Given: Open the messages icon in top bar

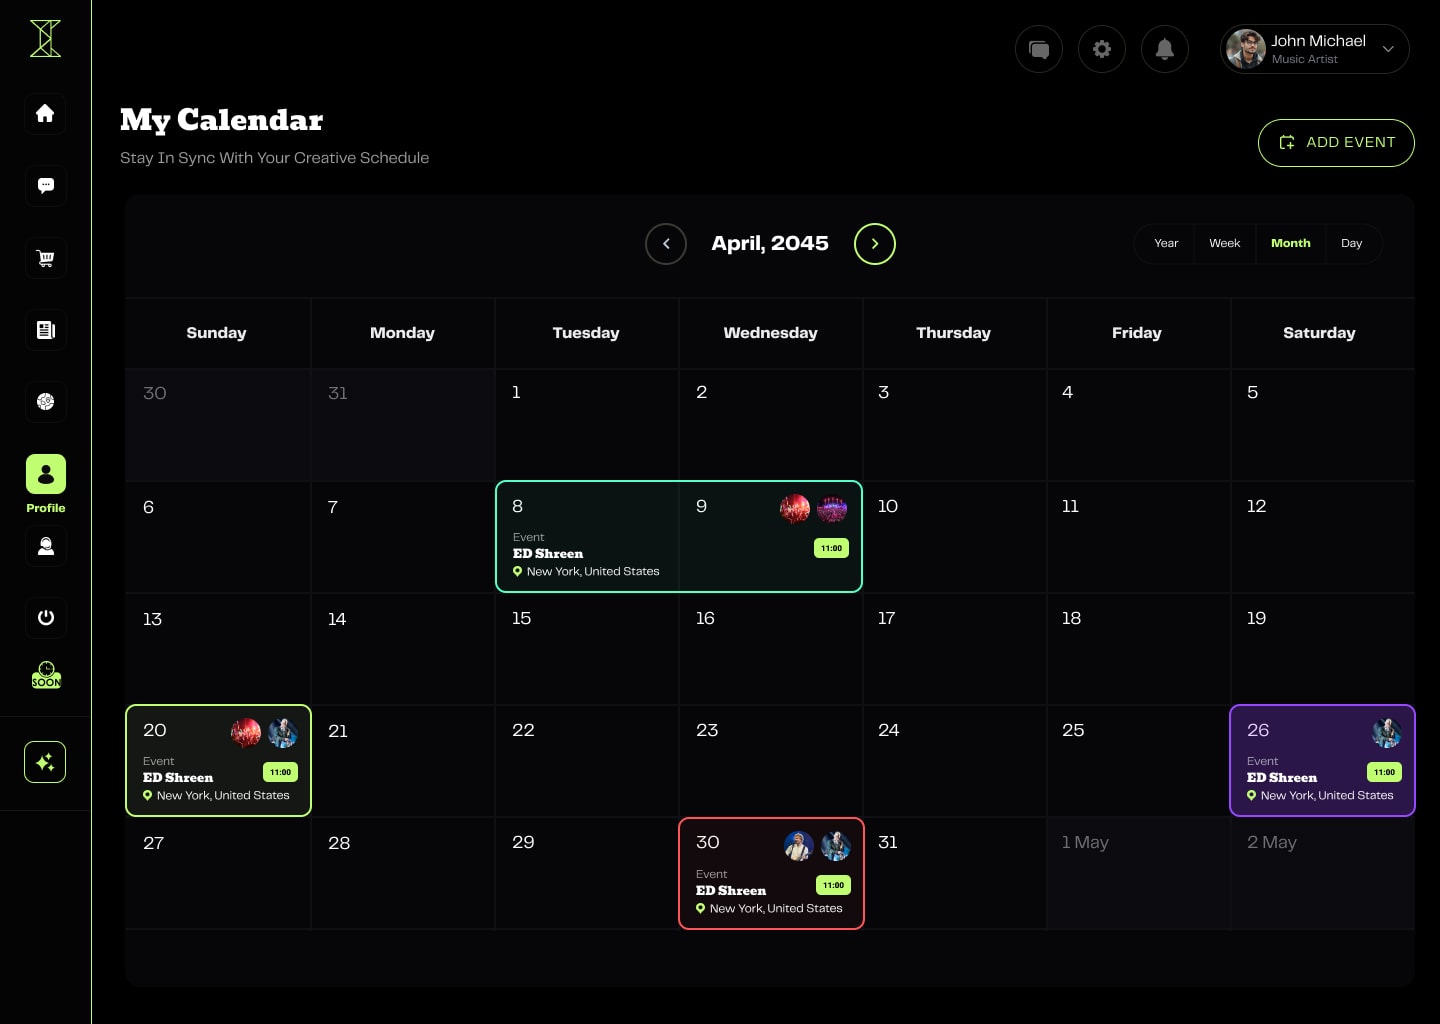Looking at the screenshot, I should point(1038,49).
